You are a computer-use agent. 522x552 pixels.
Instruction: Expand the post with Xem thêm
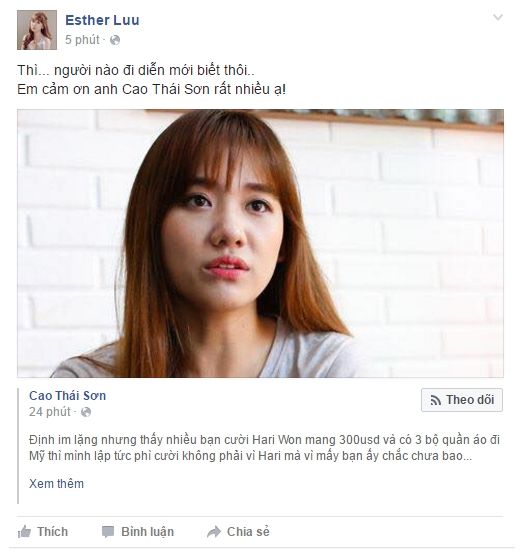[56, 484]
